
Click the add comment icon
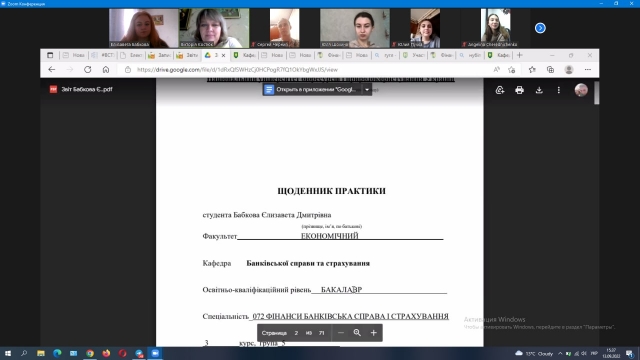pyautogui.click(x=500, y=90)
